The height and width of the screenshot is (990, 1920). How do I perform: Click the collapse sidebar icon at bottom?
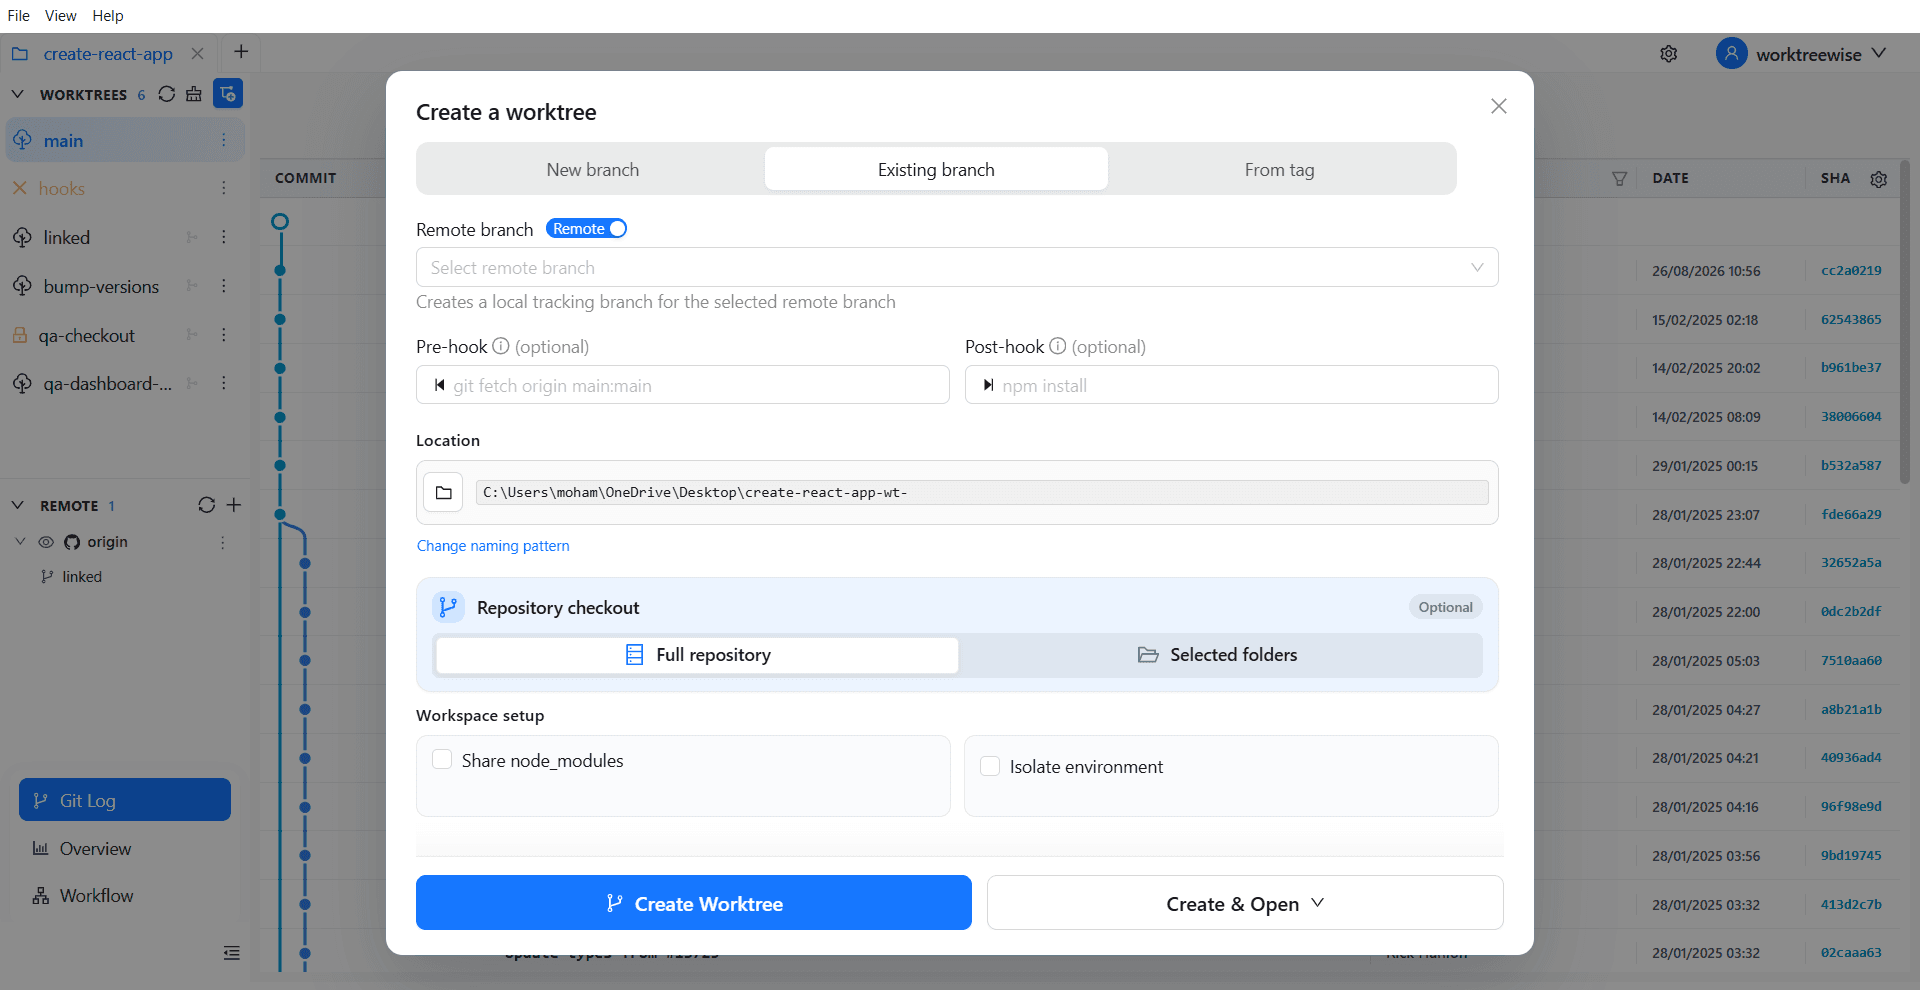pos(232,953)
